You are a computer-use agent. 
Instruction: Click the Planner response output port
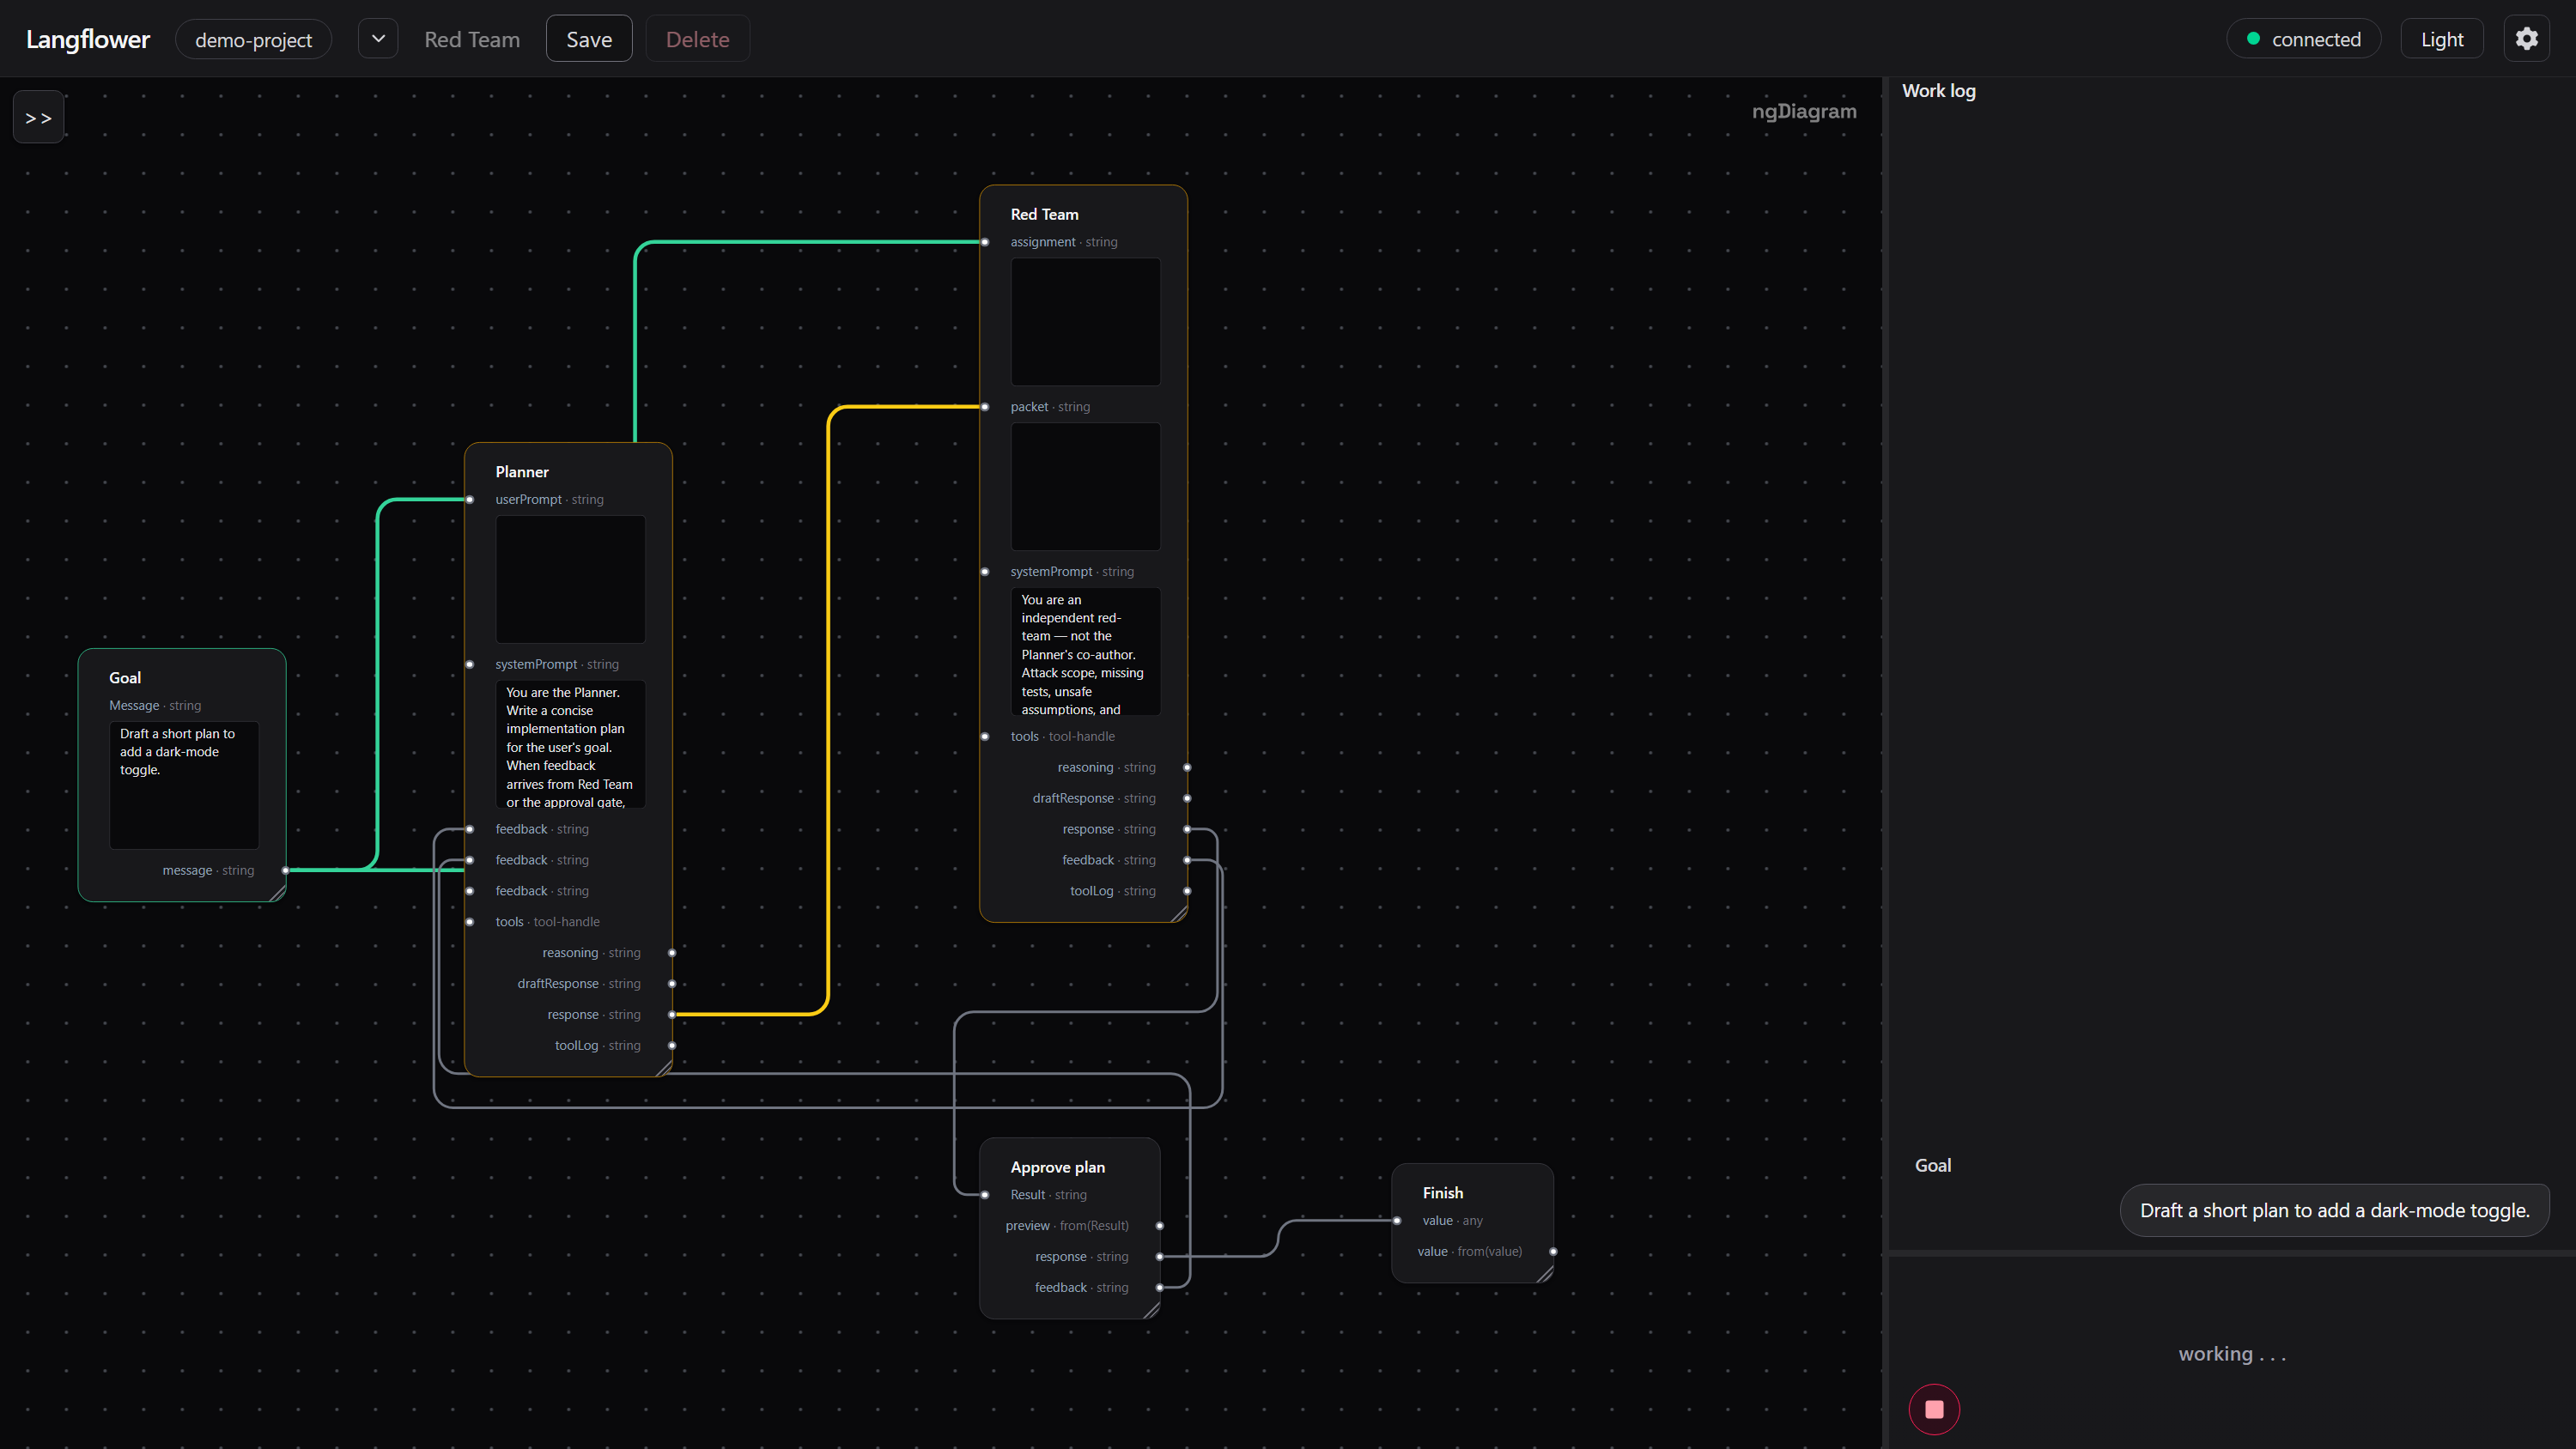tap(672, 1014)
